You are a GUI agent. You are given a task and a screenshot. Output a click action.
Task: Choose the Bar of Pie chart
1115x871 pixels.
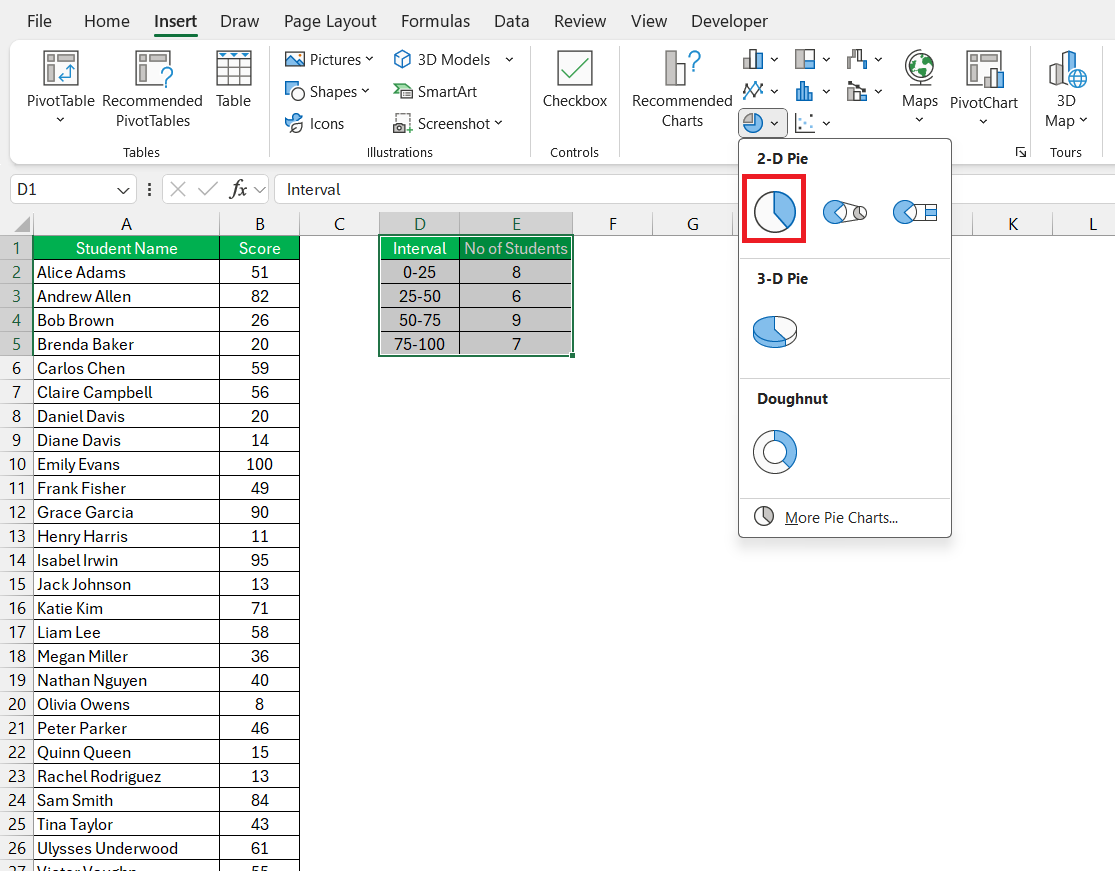tap(914, 212)
